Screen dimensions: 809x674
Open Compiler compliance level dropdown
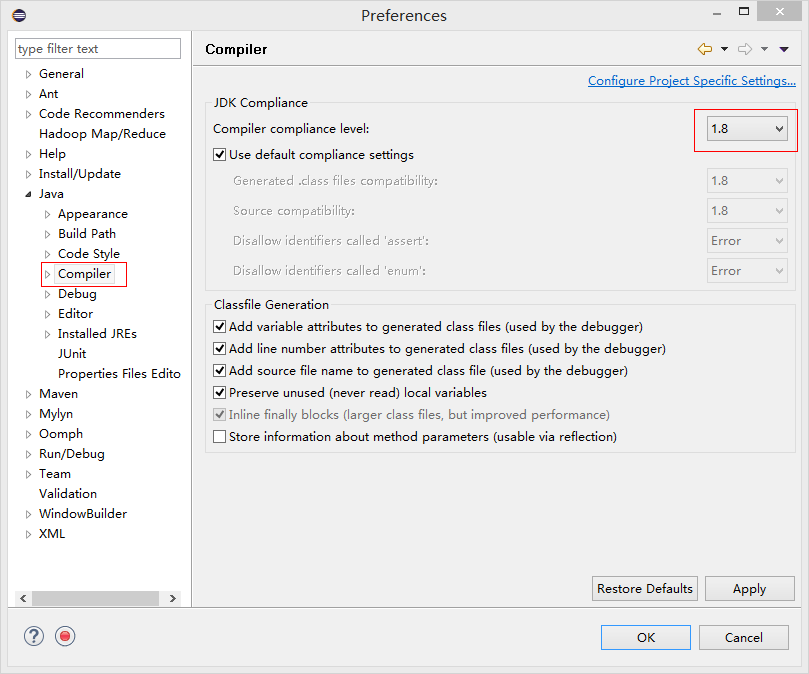747,129
